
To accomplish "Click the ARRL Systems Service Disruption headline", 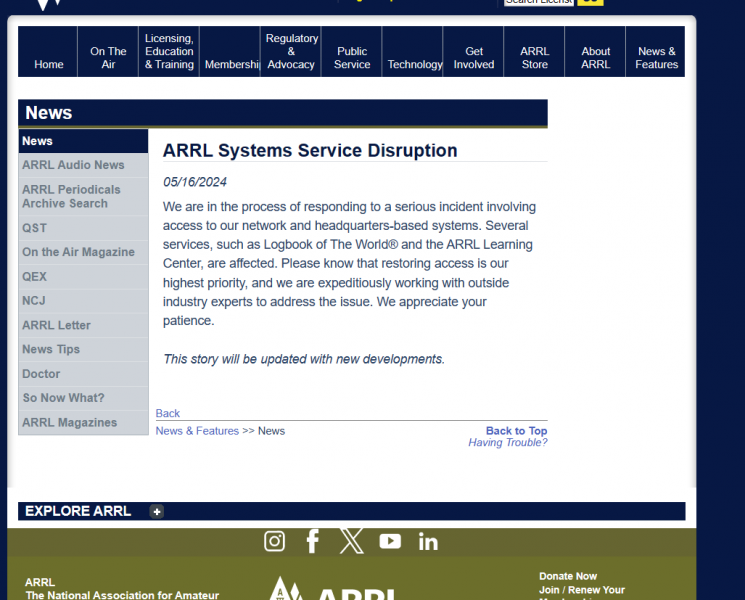I will point(310,151).
